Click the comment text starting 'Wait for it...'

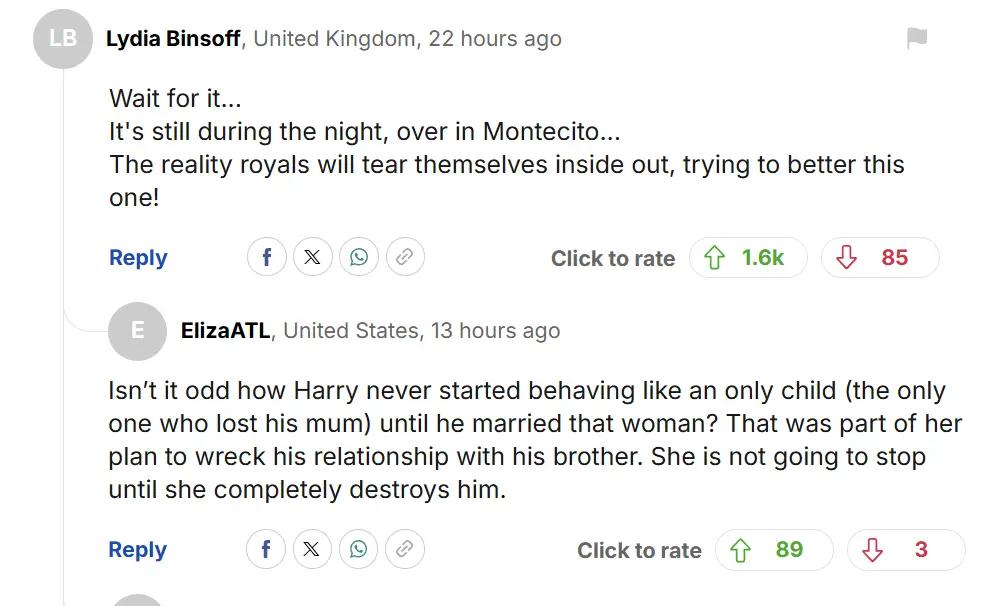175,100
